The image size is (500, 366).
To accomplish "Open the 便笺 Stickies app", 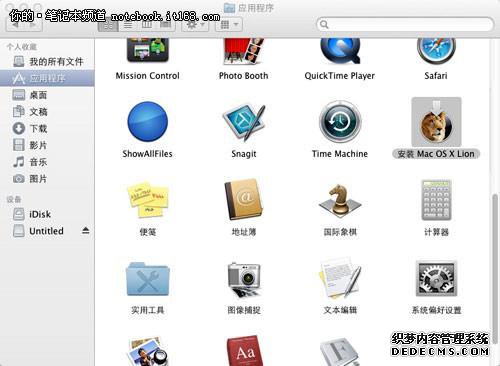I will [x=148, y=200].
